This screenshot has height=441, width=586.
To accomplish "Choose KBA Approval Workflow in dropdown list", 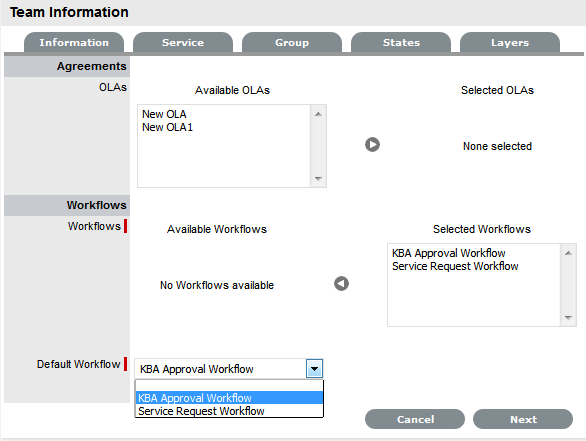I will pyautogui.click(x=229, y=398).
